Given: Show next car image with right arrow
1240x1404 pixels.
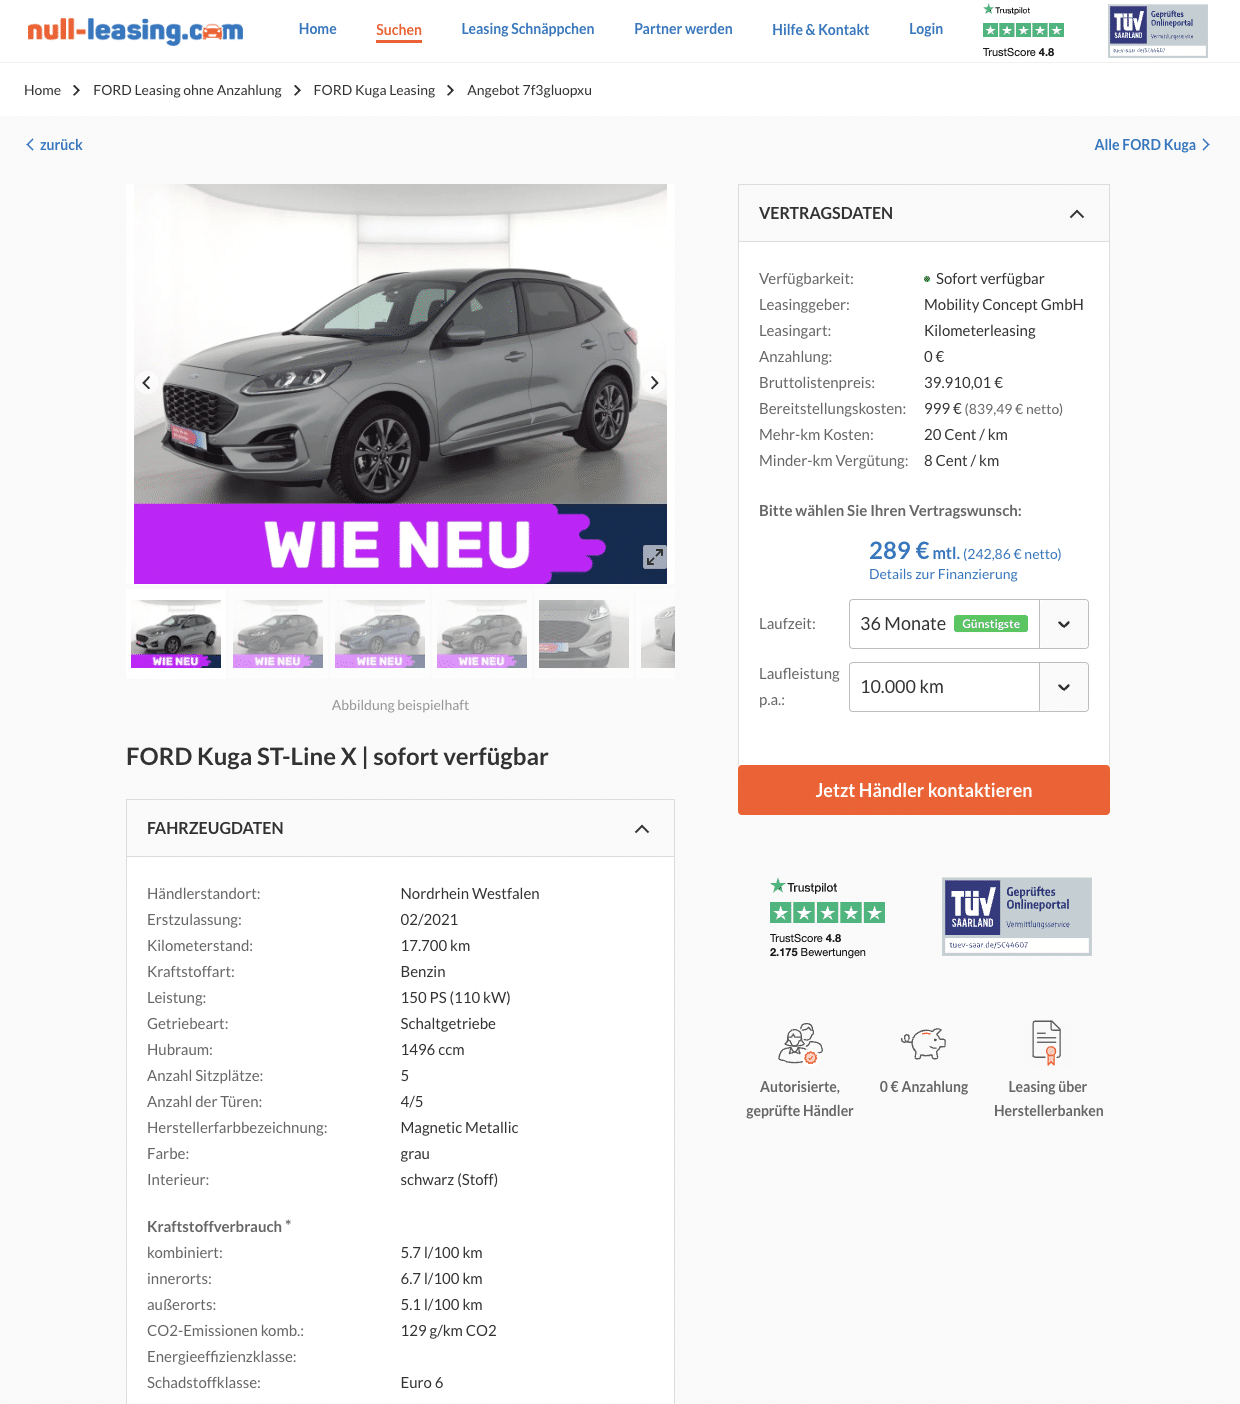Looking at the screenshot, I should (x=654, y=383).
